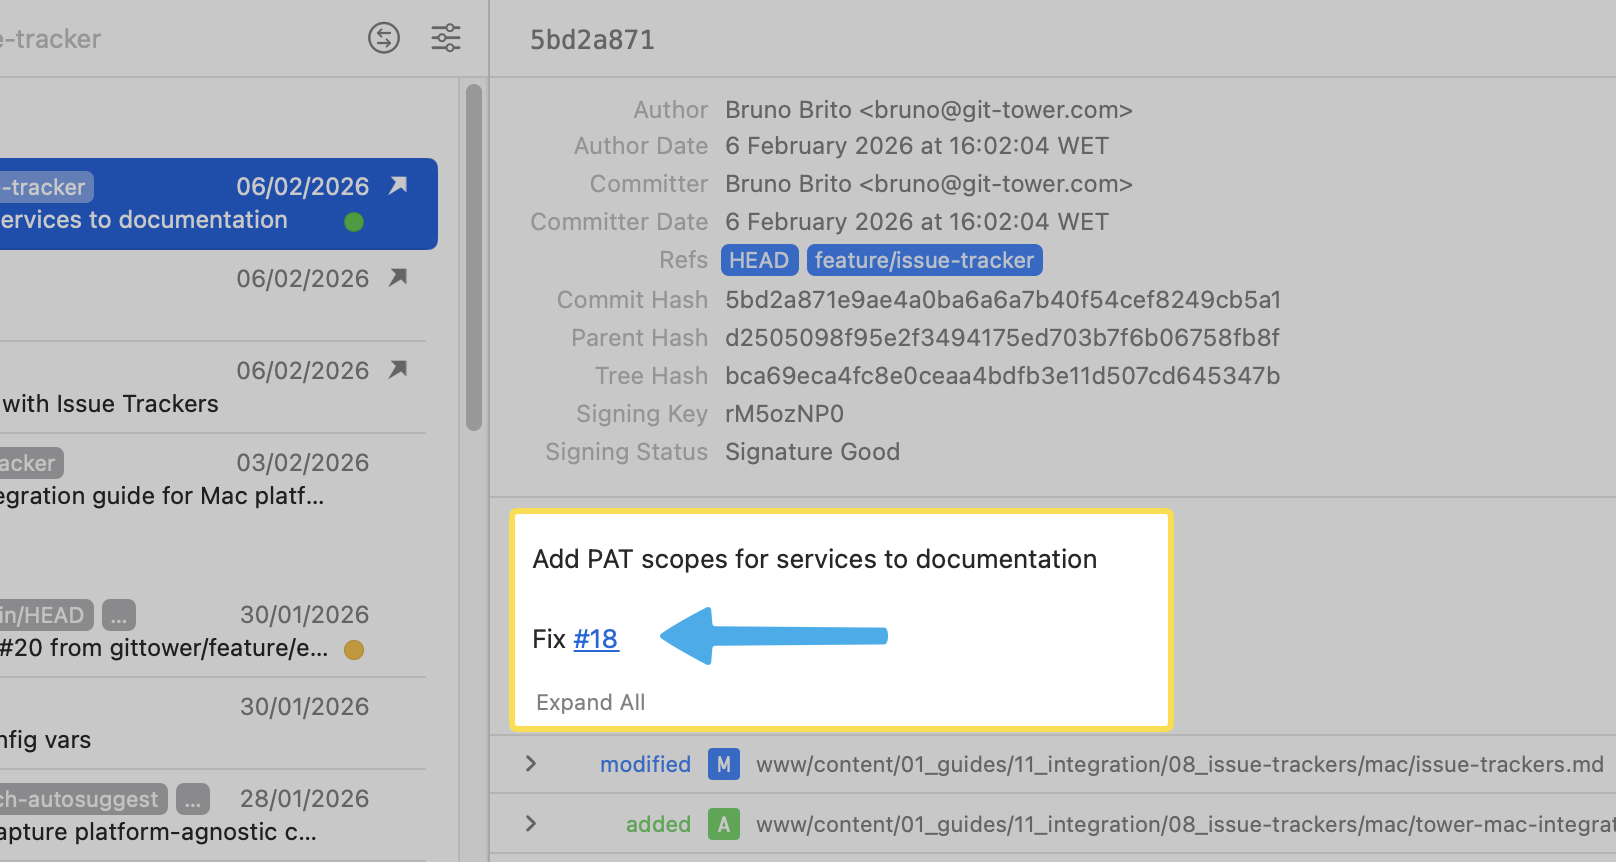Click the circular sync icon in header

click(x=384, y=38)
